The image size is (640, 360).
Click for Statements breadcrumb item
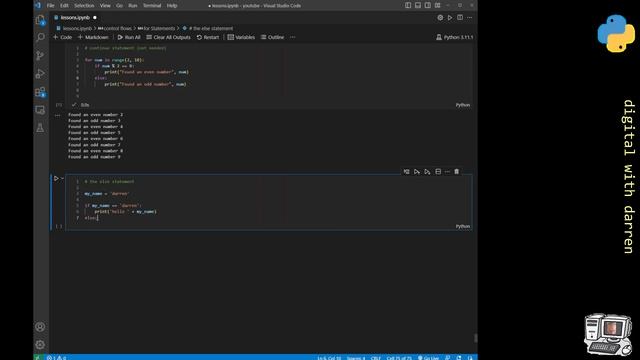coord(156,28)
